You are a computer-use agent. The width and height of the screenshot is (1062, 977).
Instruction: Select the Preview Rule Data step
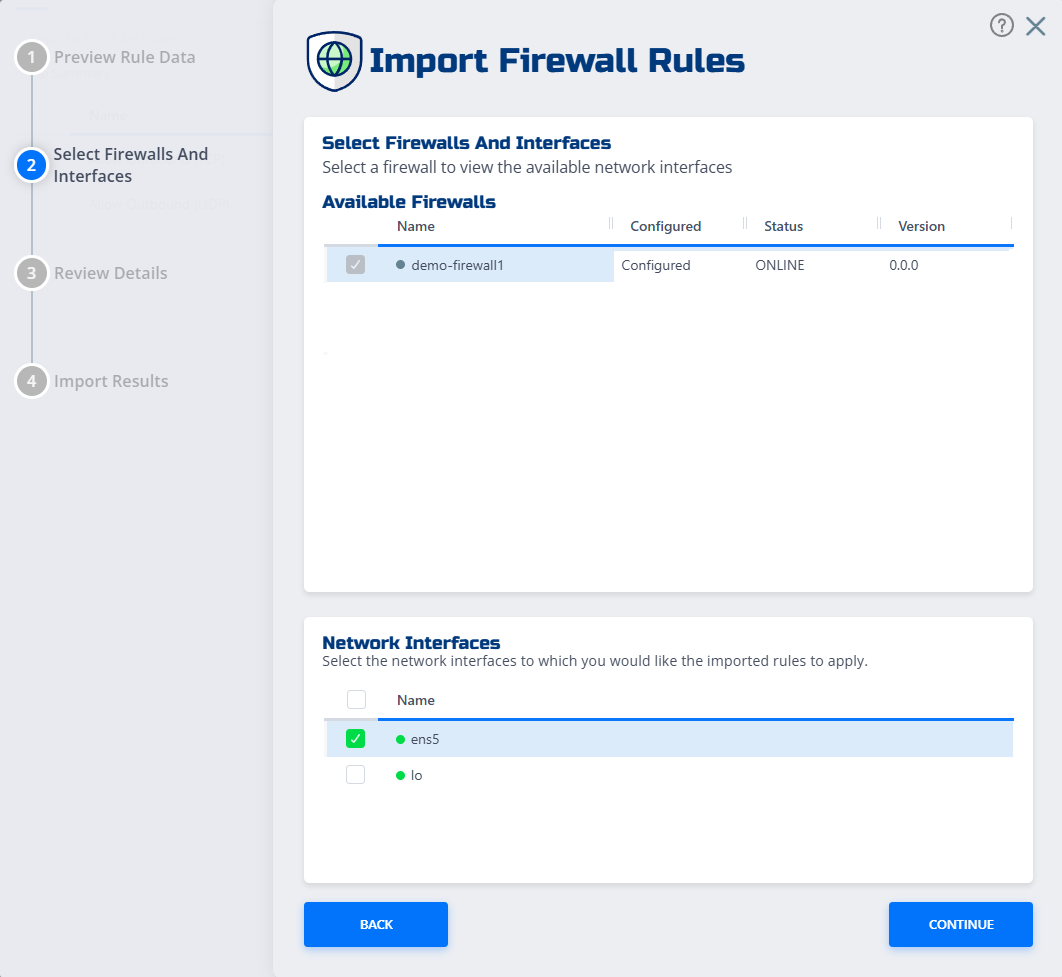click(x=125, y=57)
